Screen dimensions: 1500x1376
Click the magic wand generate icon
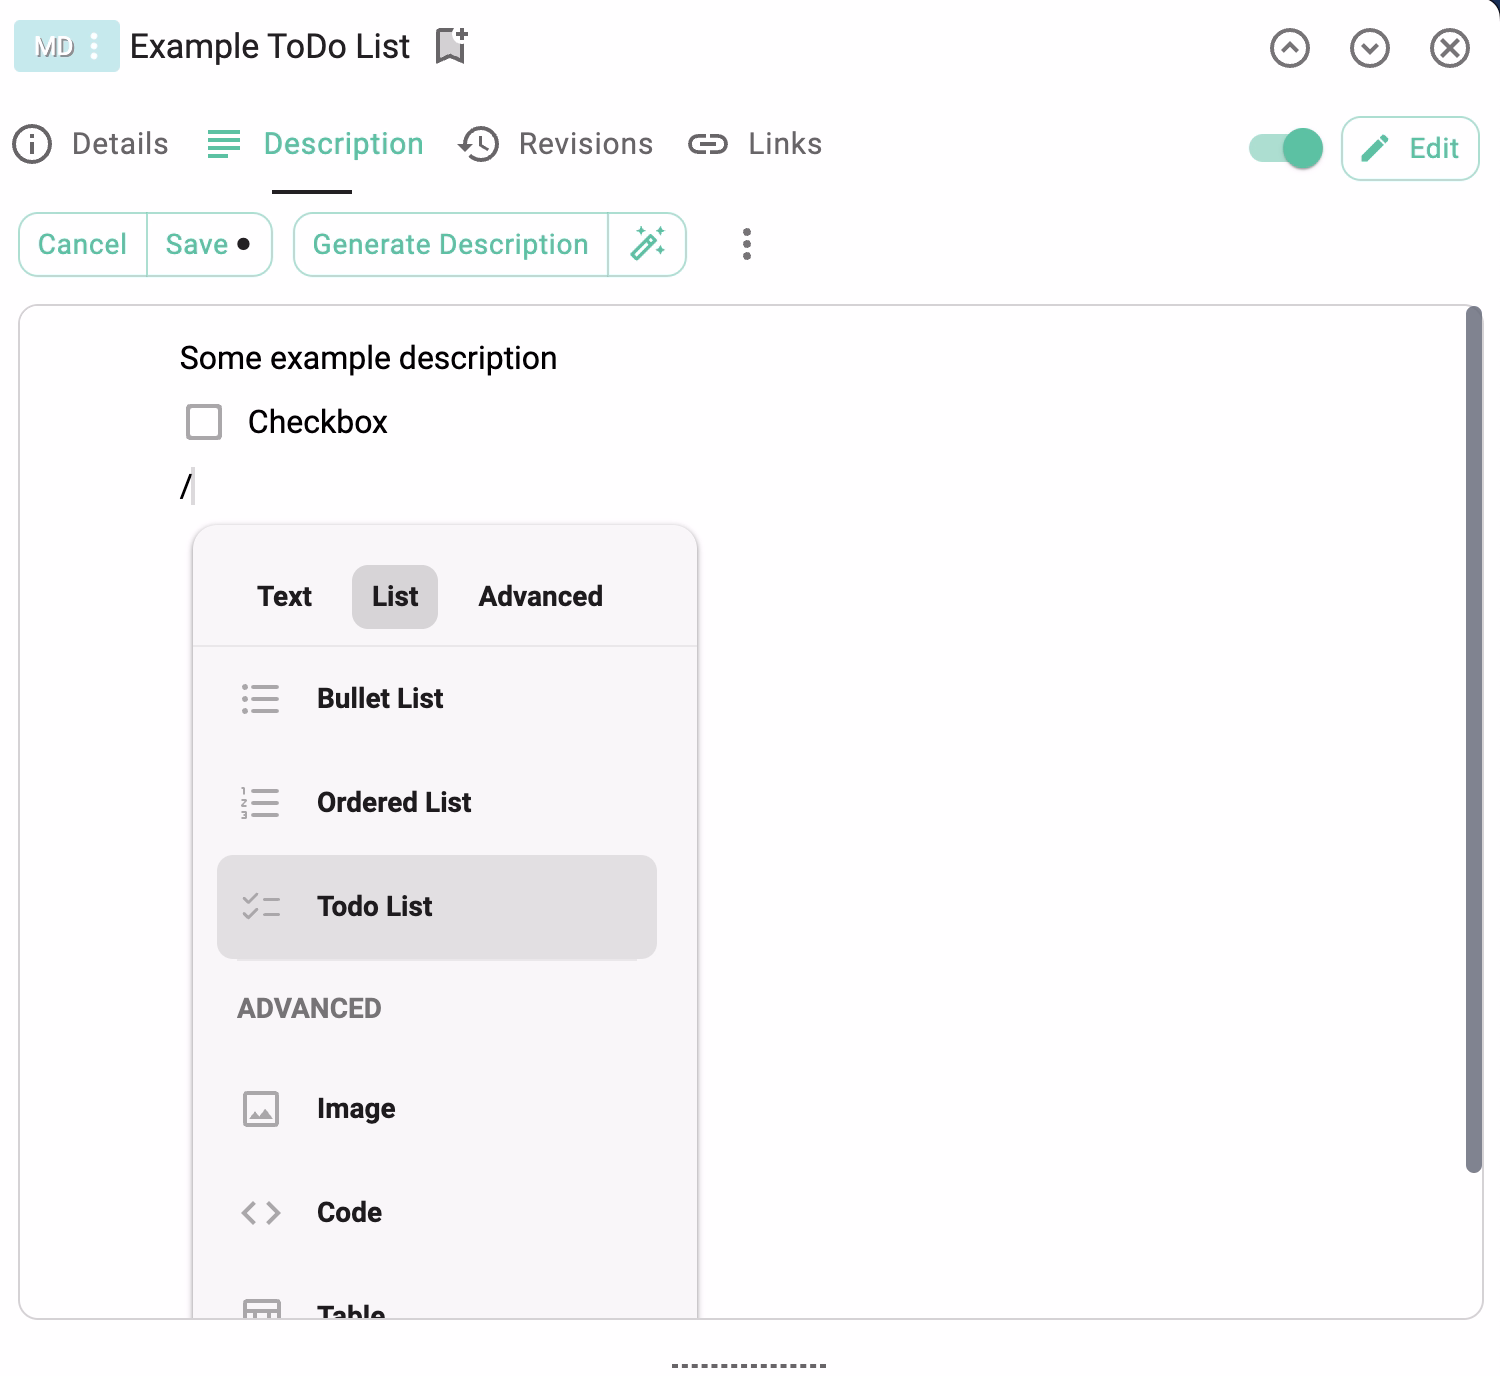pos(648,244)
